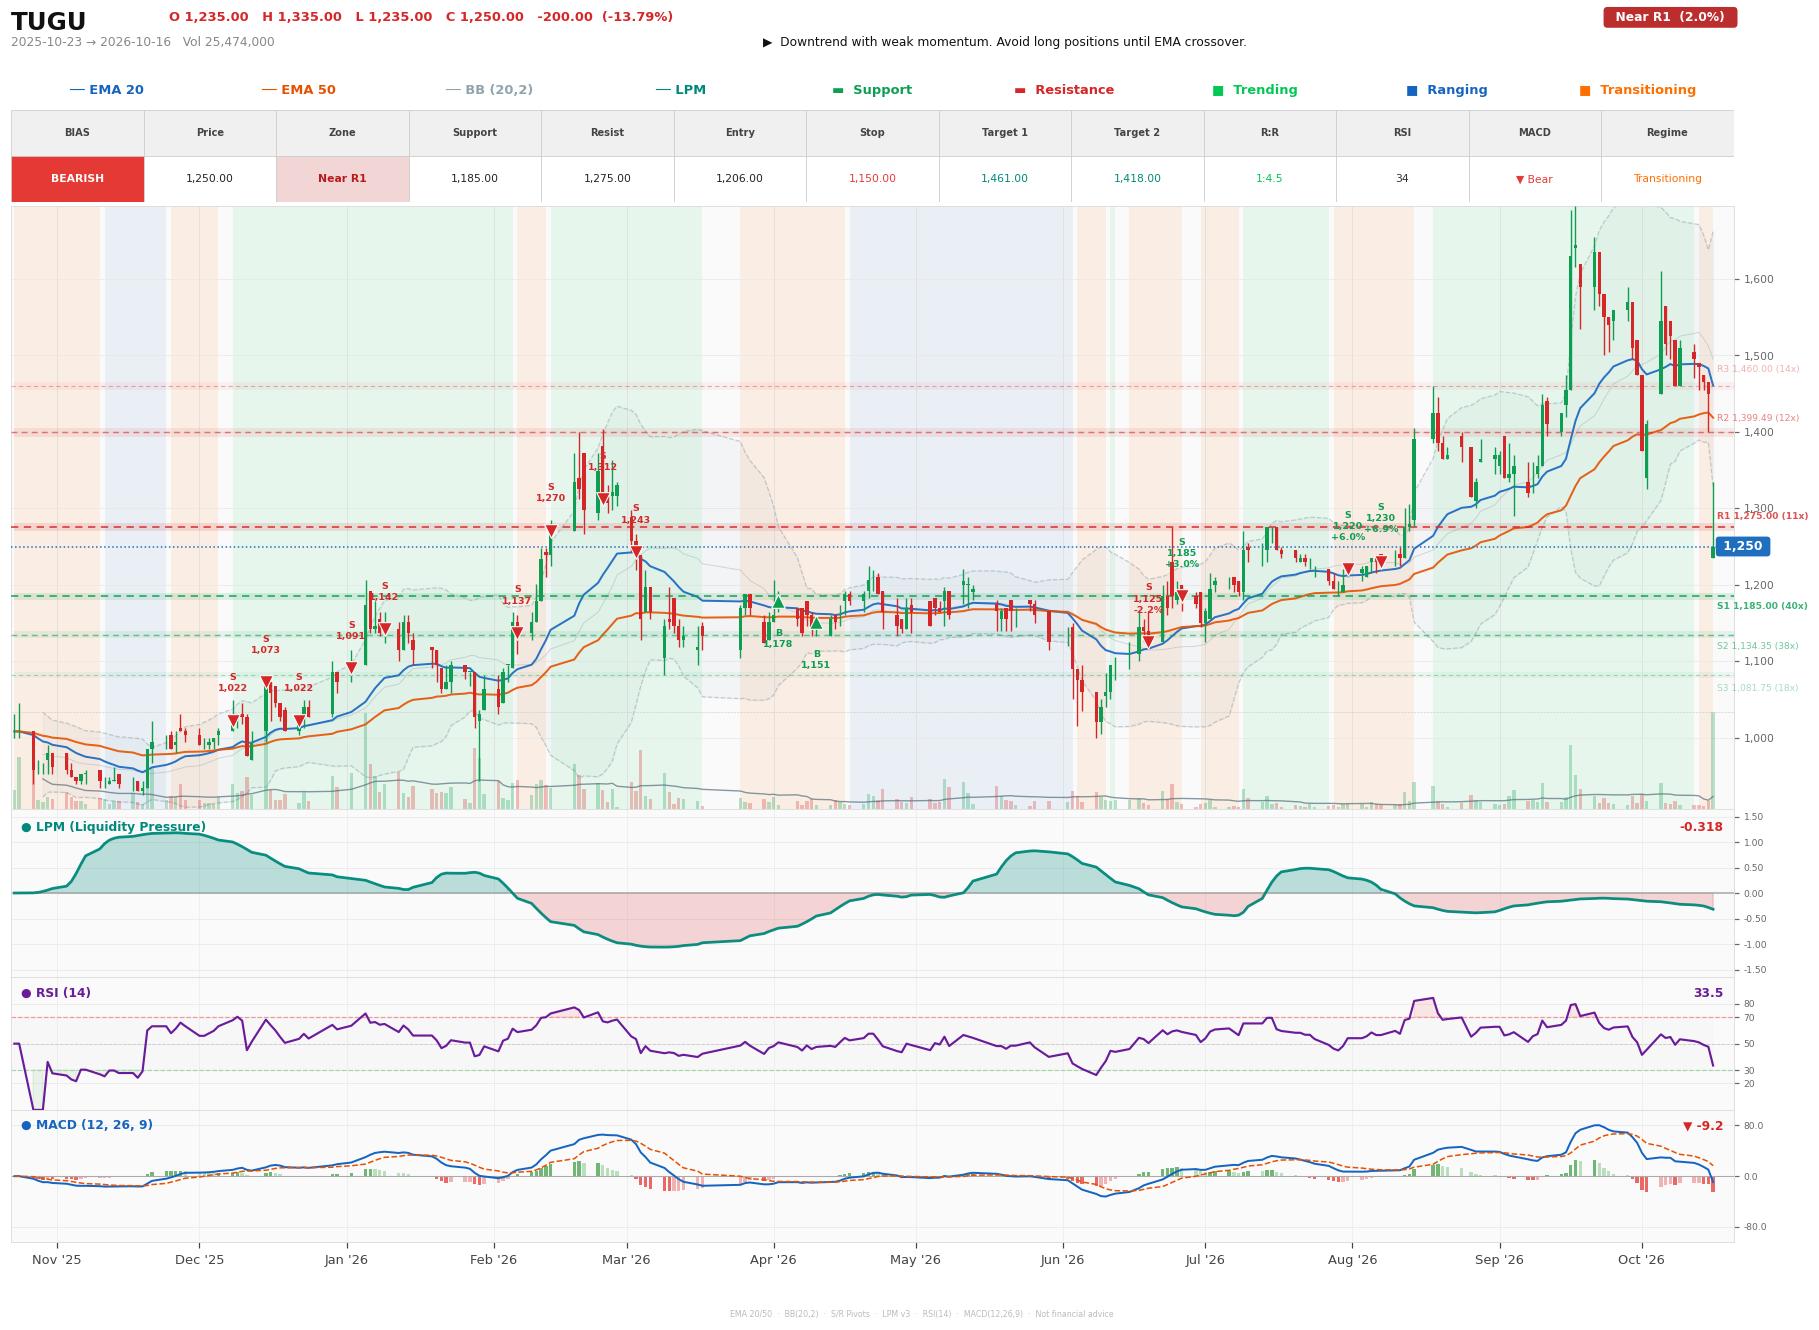Click the R:R value 1:4.5
Screen dimensions: 1819x1330
[x=1269, y=179]
